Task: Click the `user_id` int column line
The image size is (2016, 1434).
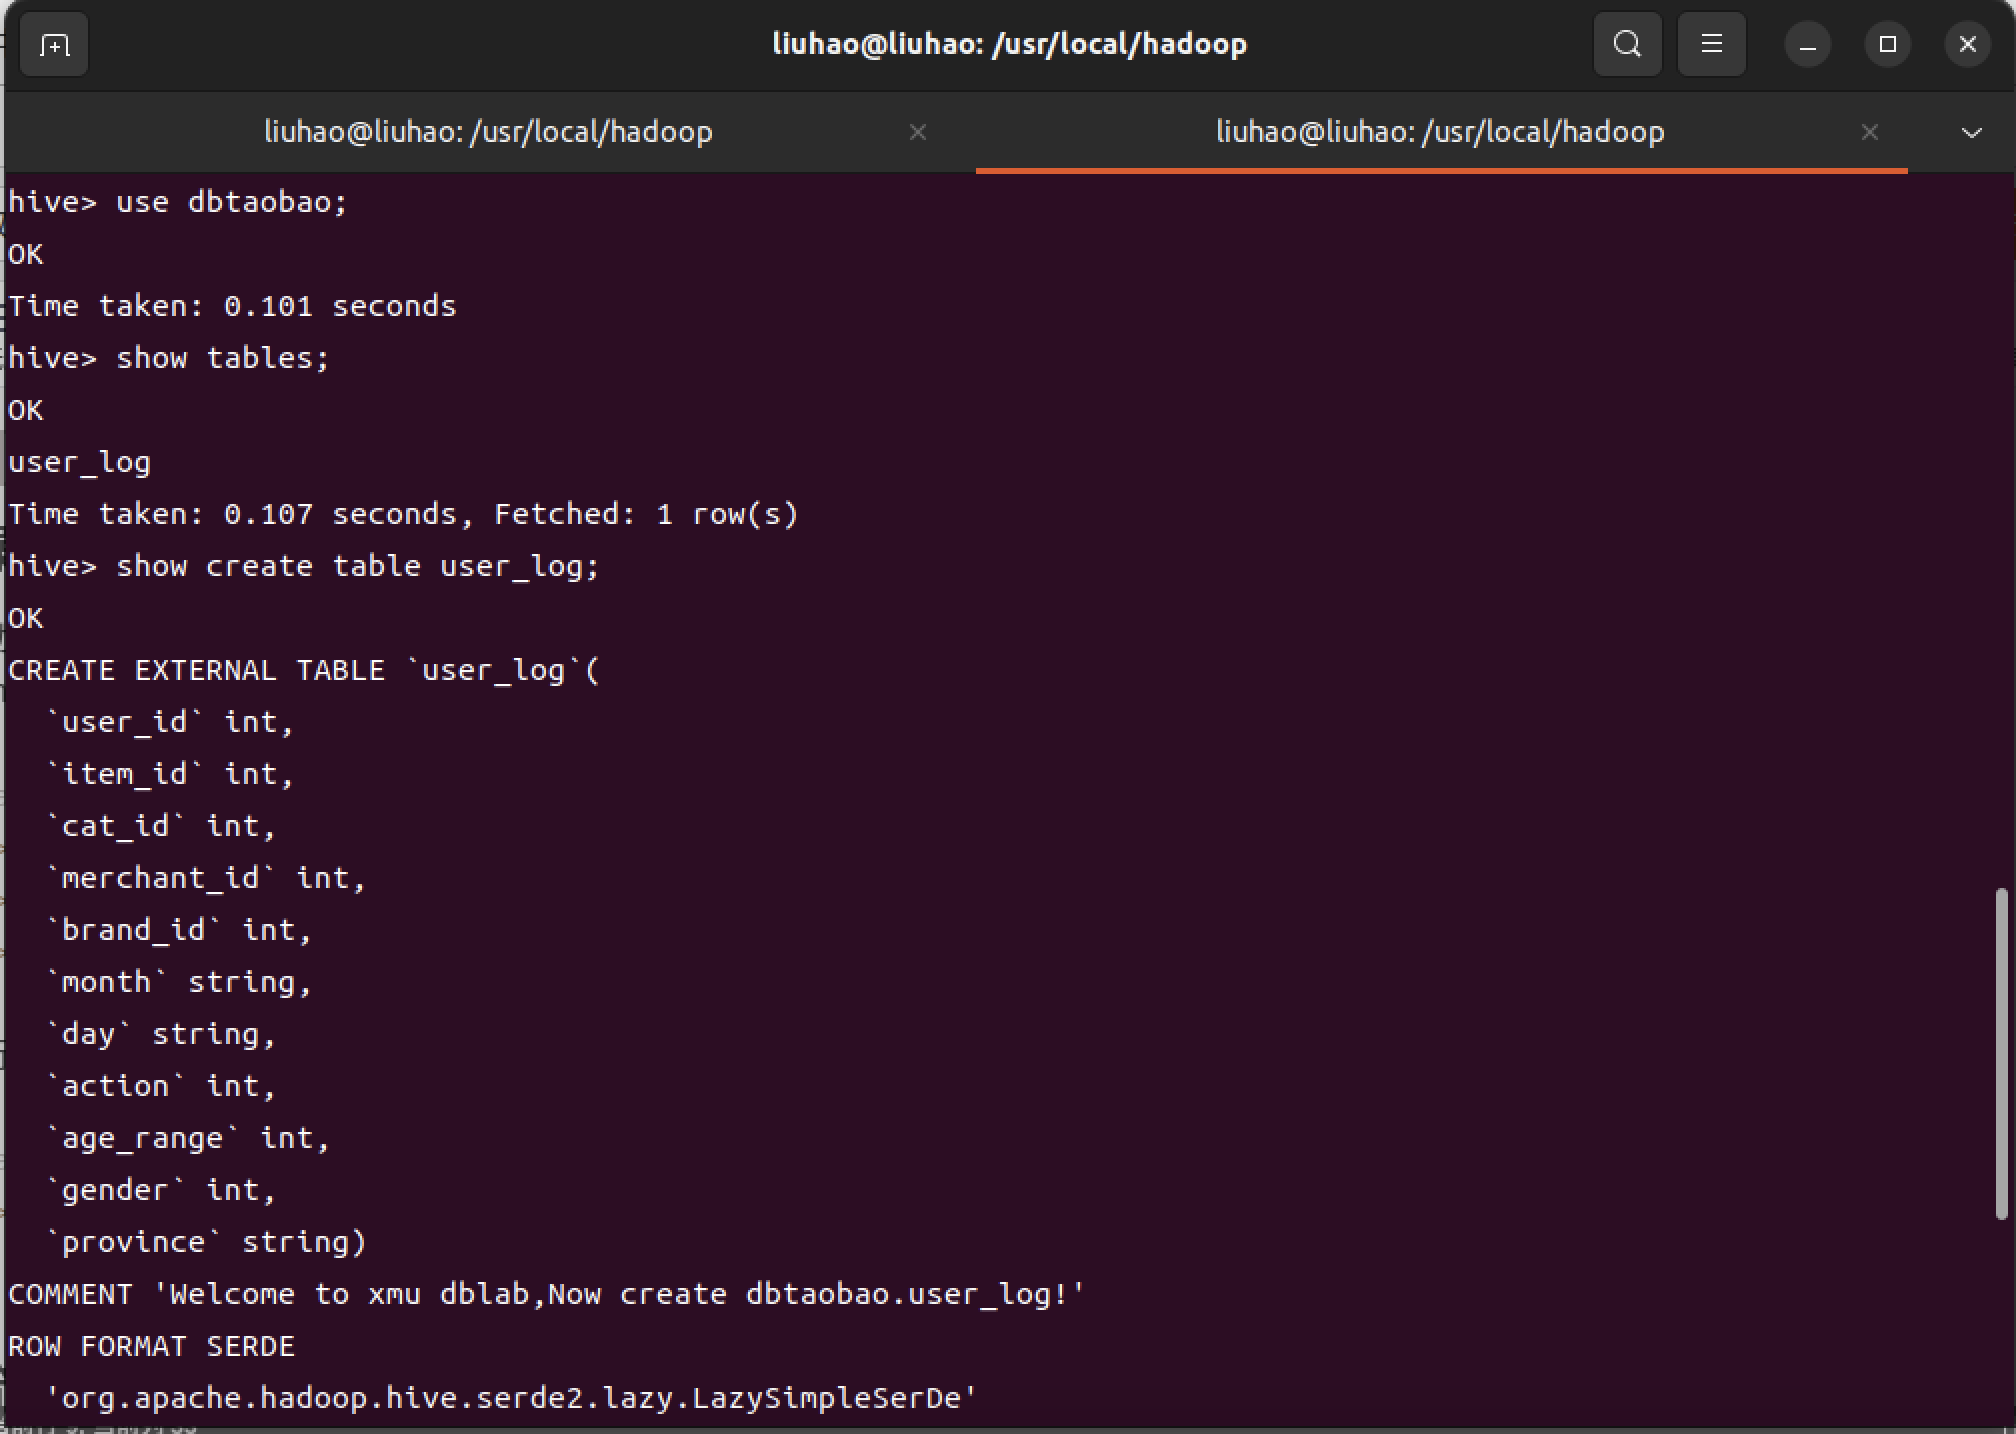Action: point(170,722)
